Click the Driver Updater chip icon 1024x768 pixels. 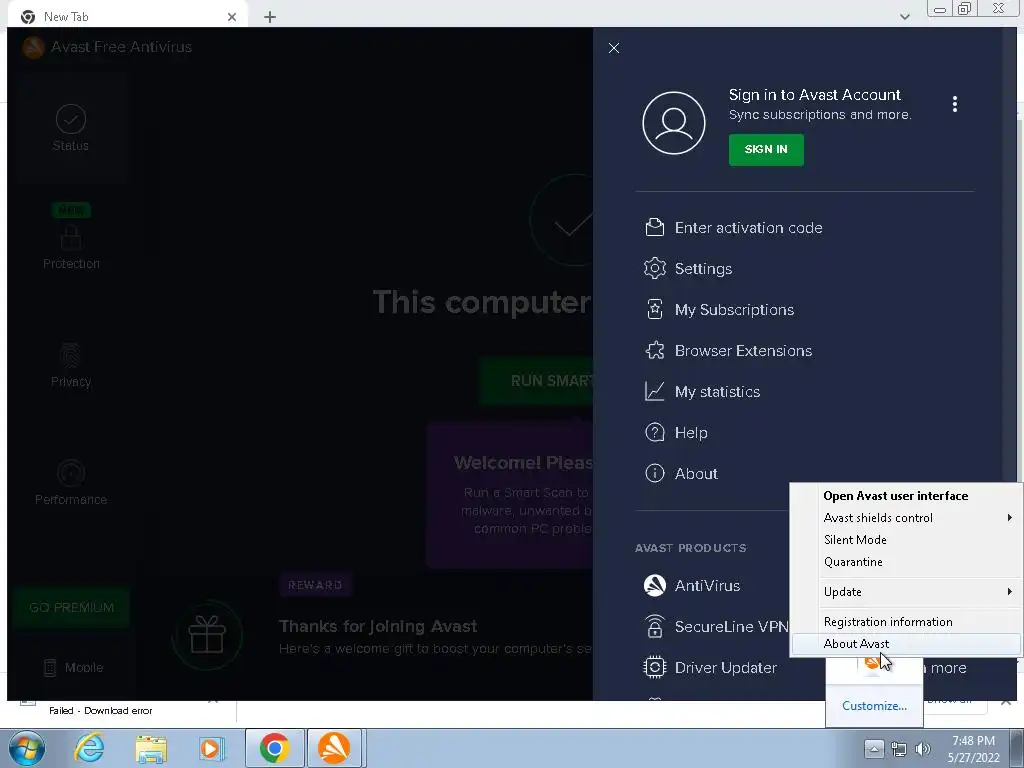coord(654,667)
